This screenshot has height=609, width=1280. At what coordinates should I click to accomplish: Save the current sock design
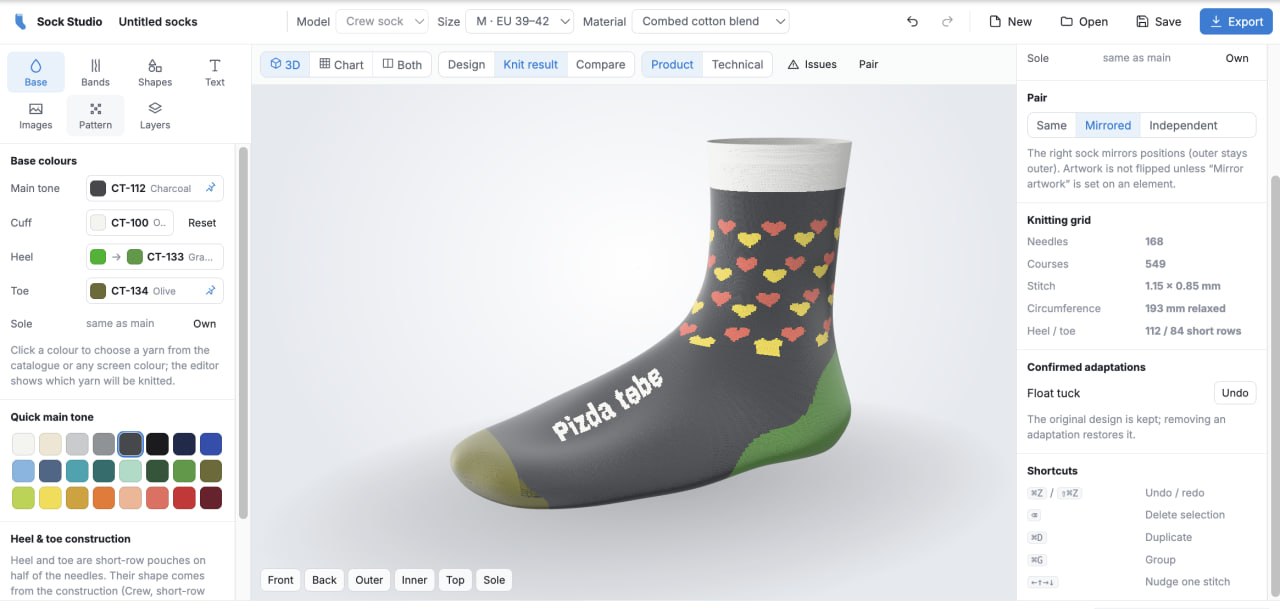[x=1158, y=21]
